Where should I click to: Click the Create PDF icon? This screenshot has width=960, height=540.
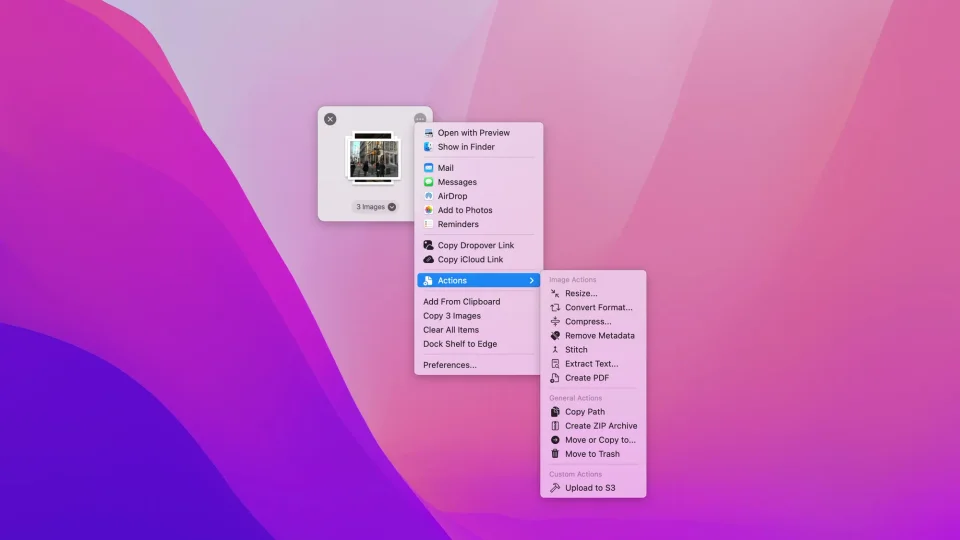[x=555, y=378]
